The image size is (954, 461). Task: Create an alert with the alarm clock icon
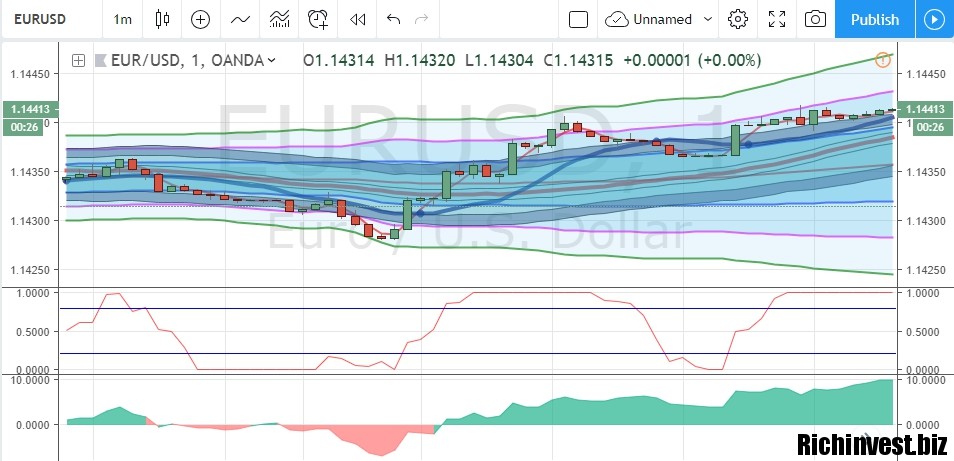(x=318, y=19)
